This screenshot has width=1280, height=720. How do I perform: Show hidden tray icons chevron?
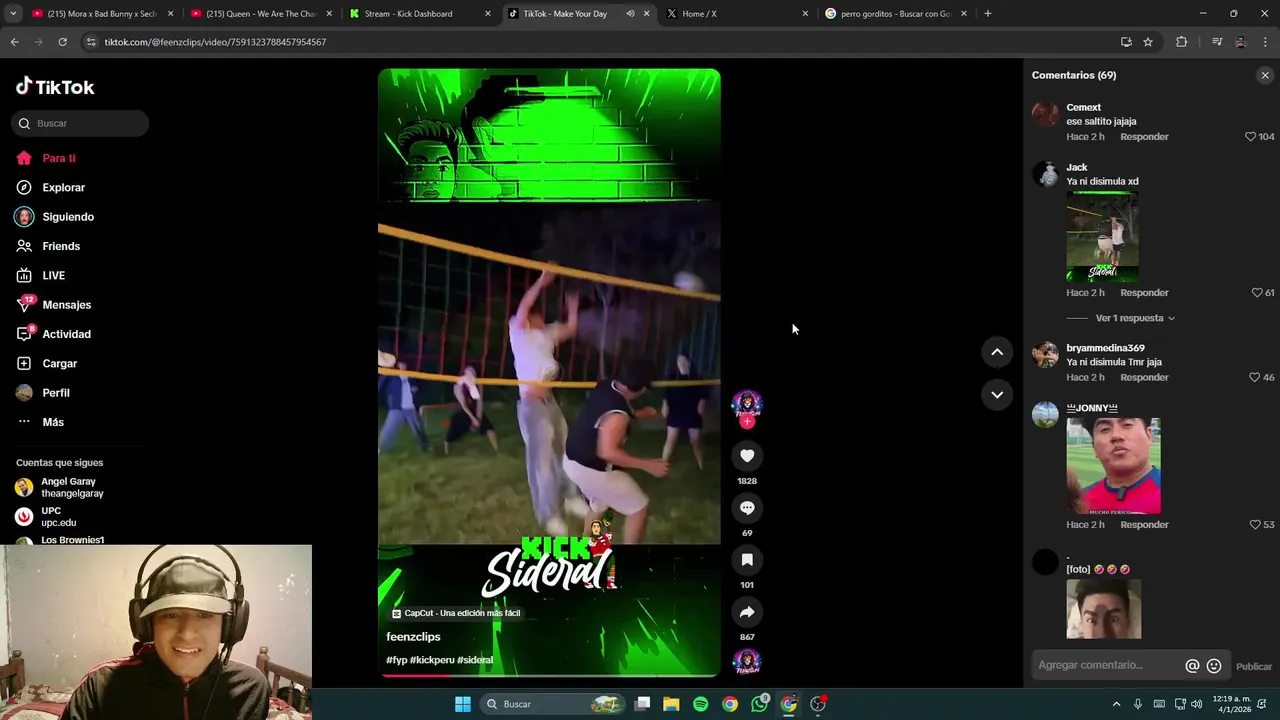coord(1117,704)
